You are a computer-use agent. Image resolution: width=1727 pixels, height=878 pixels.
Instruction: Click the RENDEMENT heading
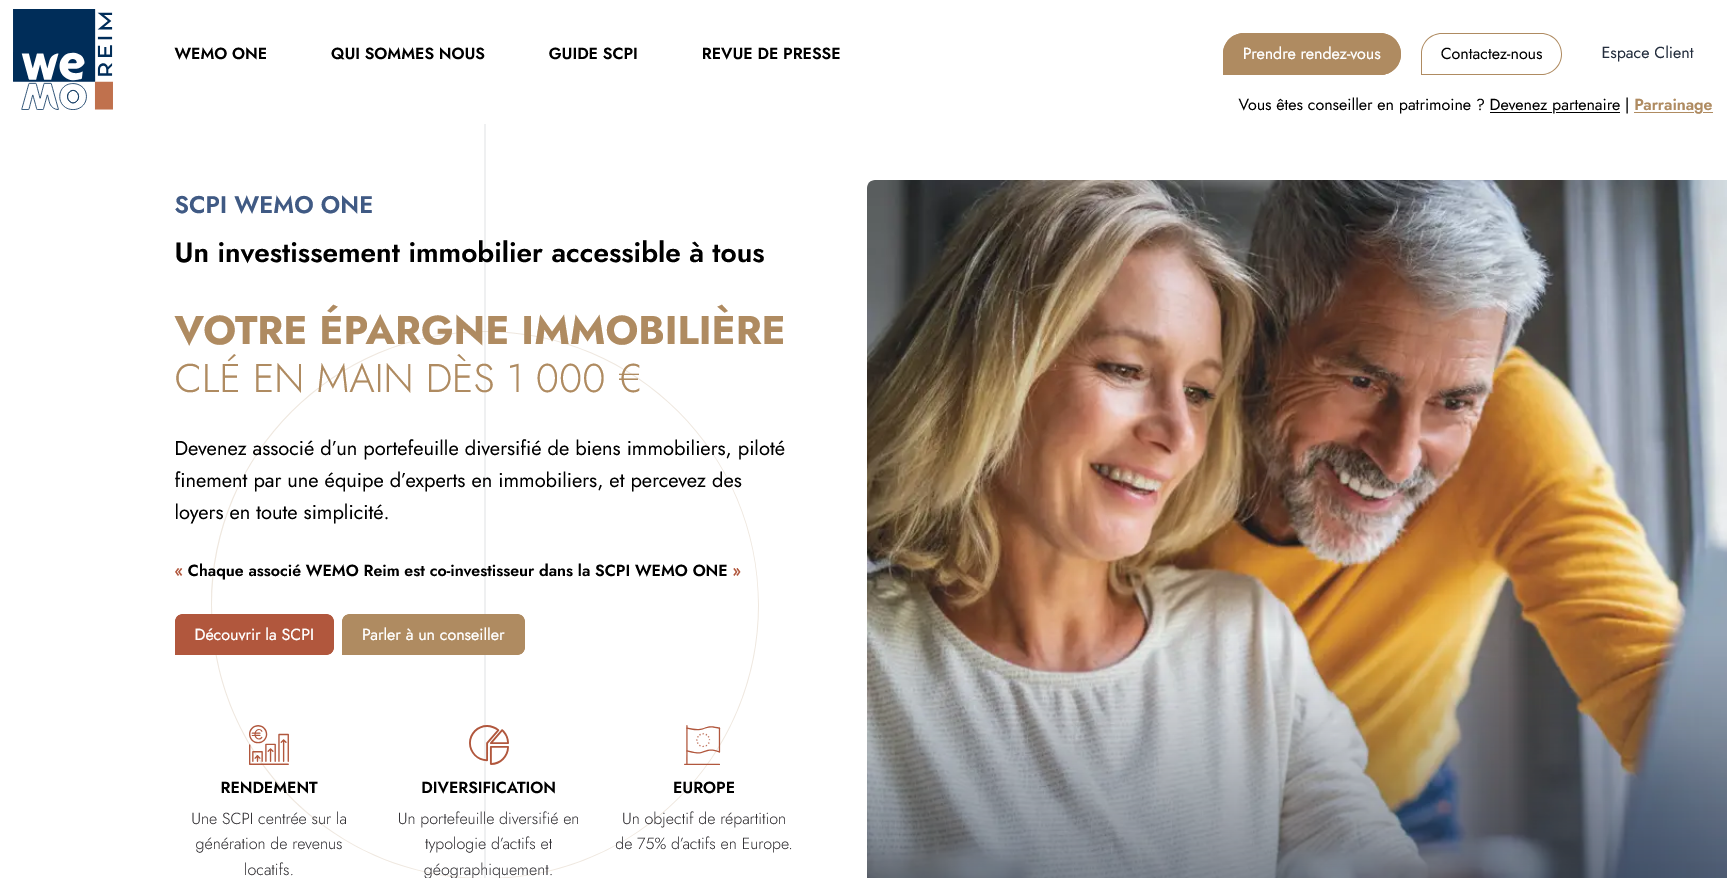(269, 788)
